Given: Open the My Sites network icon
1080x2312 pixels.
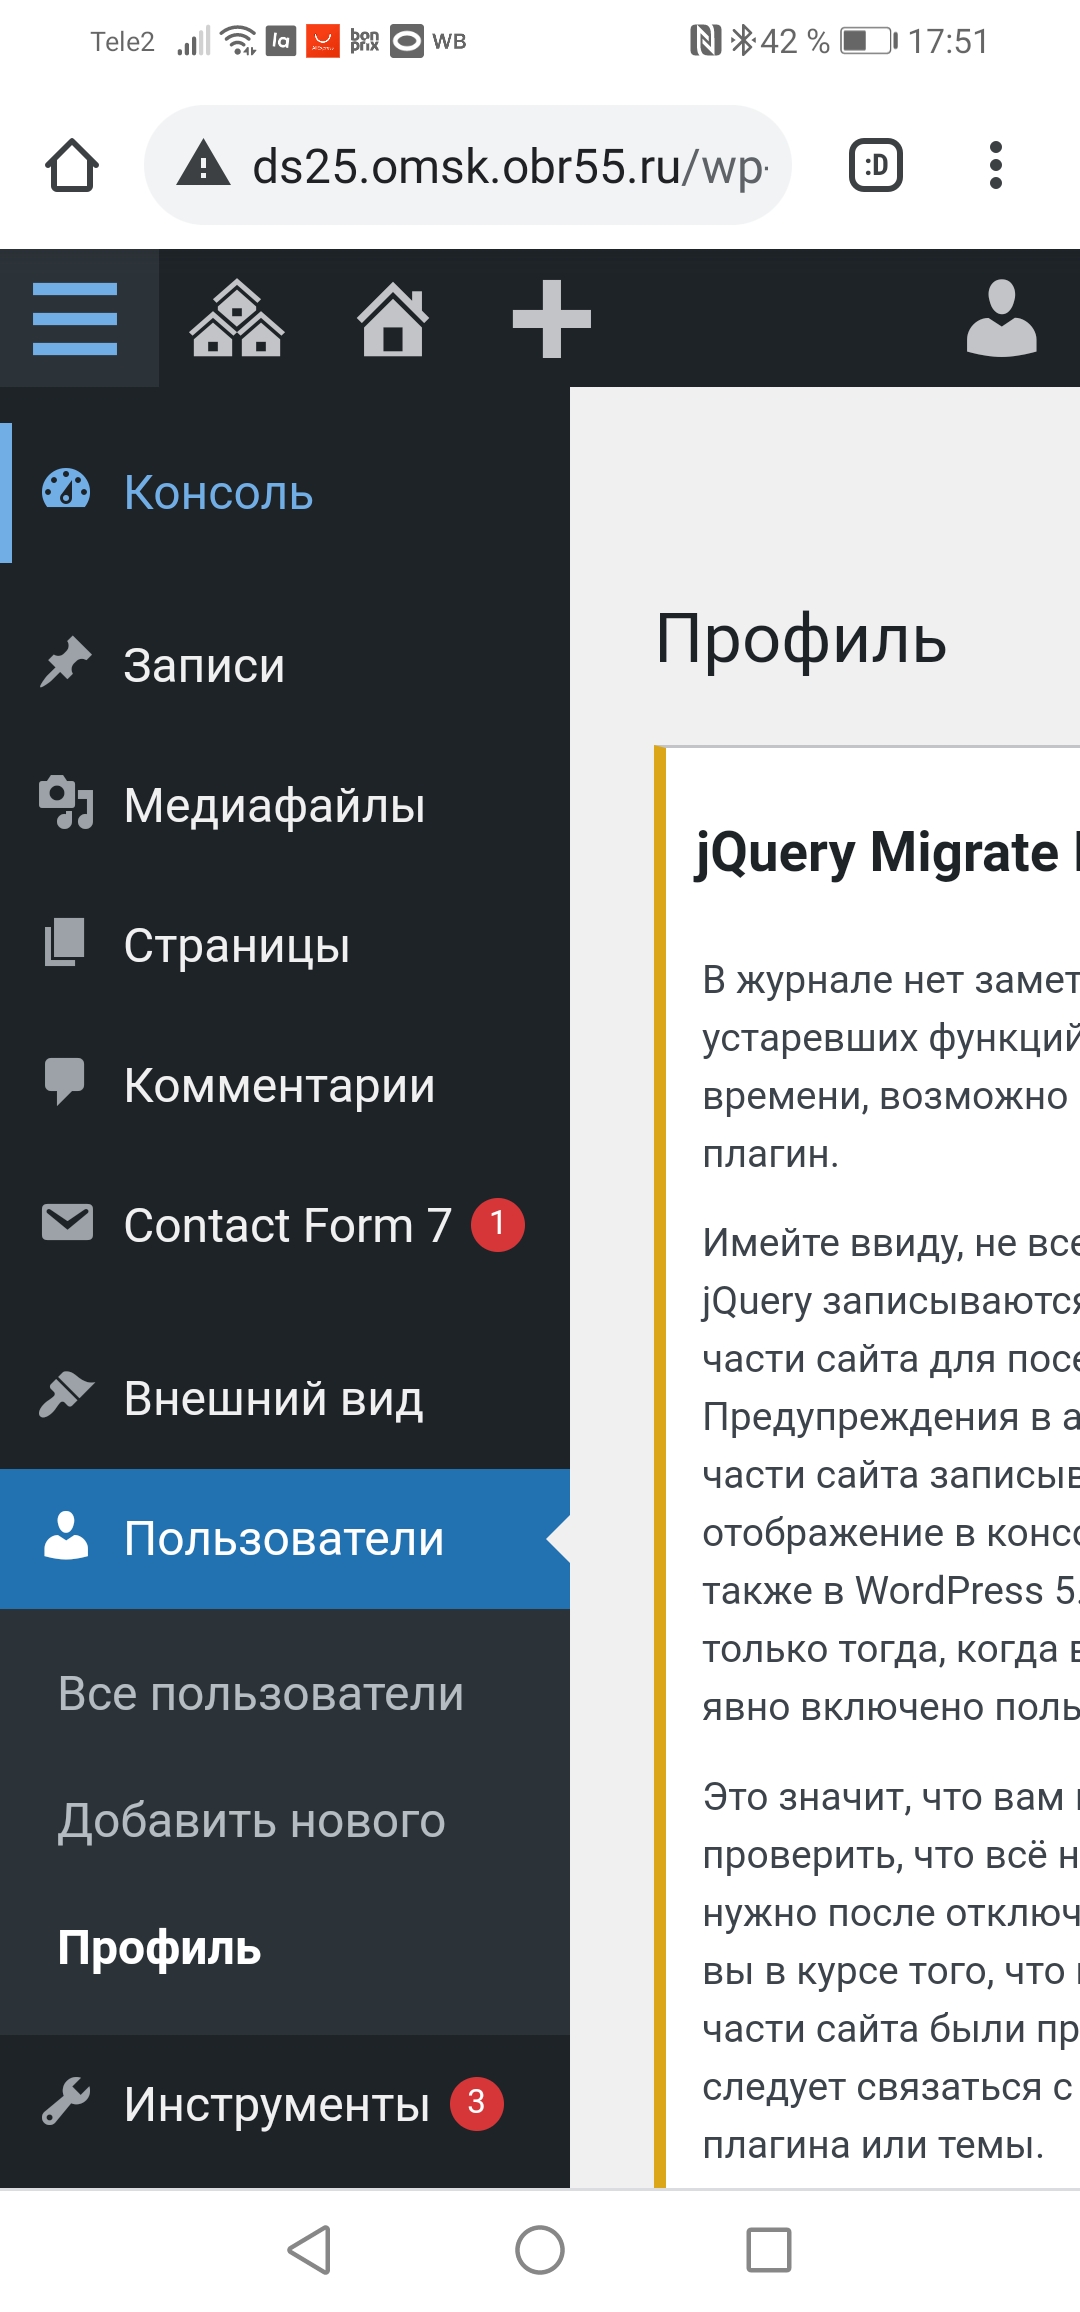Looking at the screenshot, I should pyautogui.click(x=237, y=319).
